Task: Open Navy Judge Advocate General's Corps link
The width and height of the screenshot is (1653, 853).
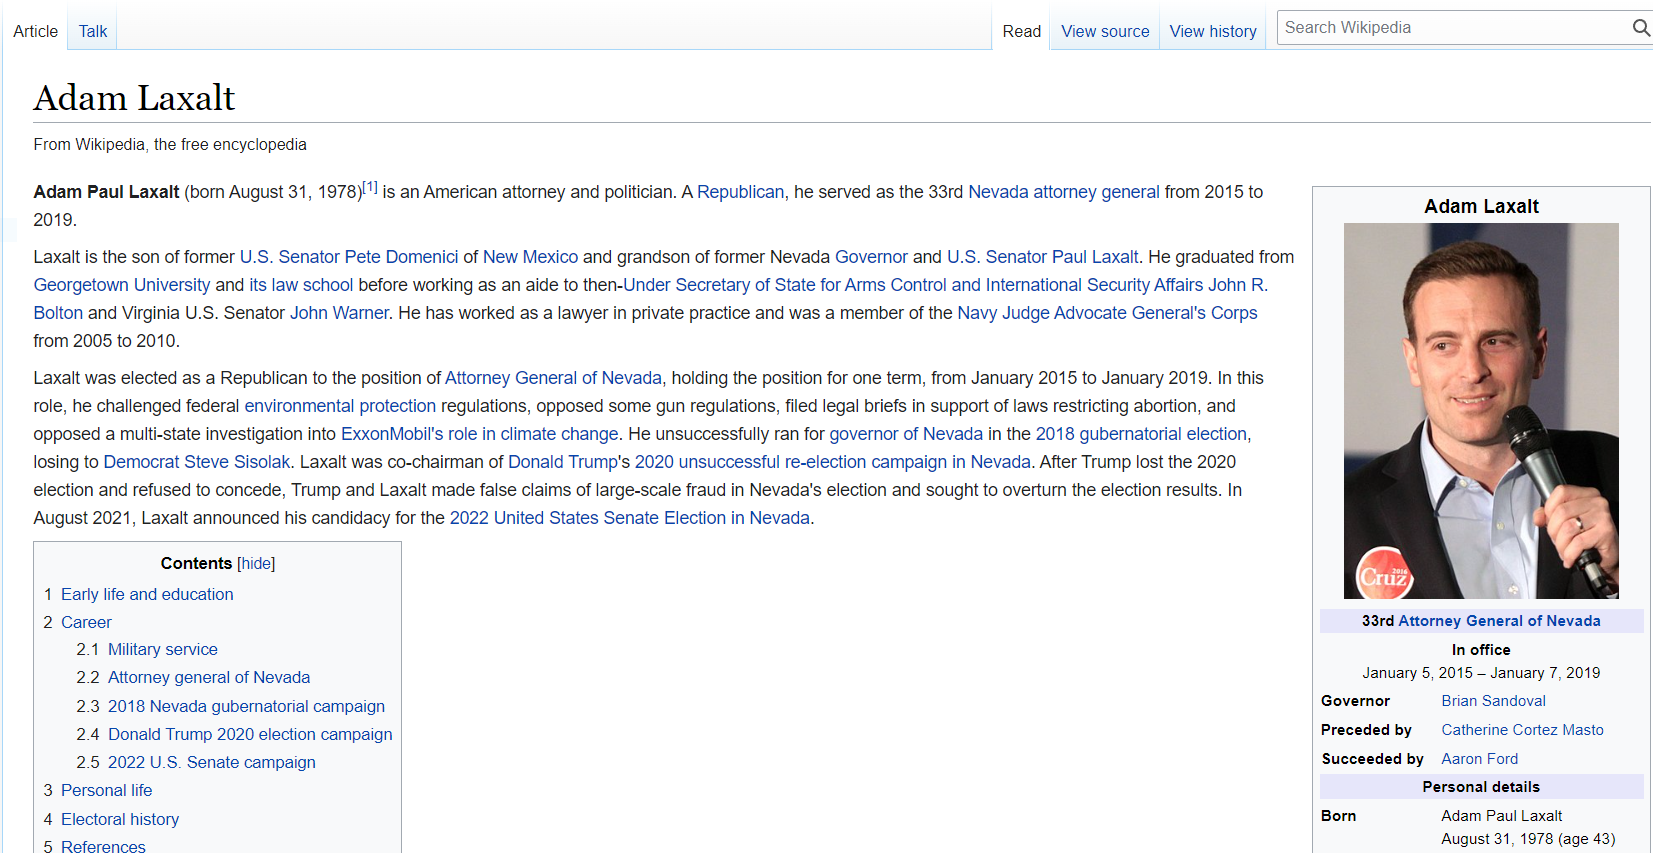Action: coord(1107,313)
